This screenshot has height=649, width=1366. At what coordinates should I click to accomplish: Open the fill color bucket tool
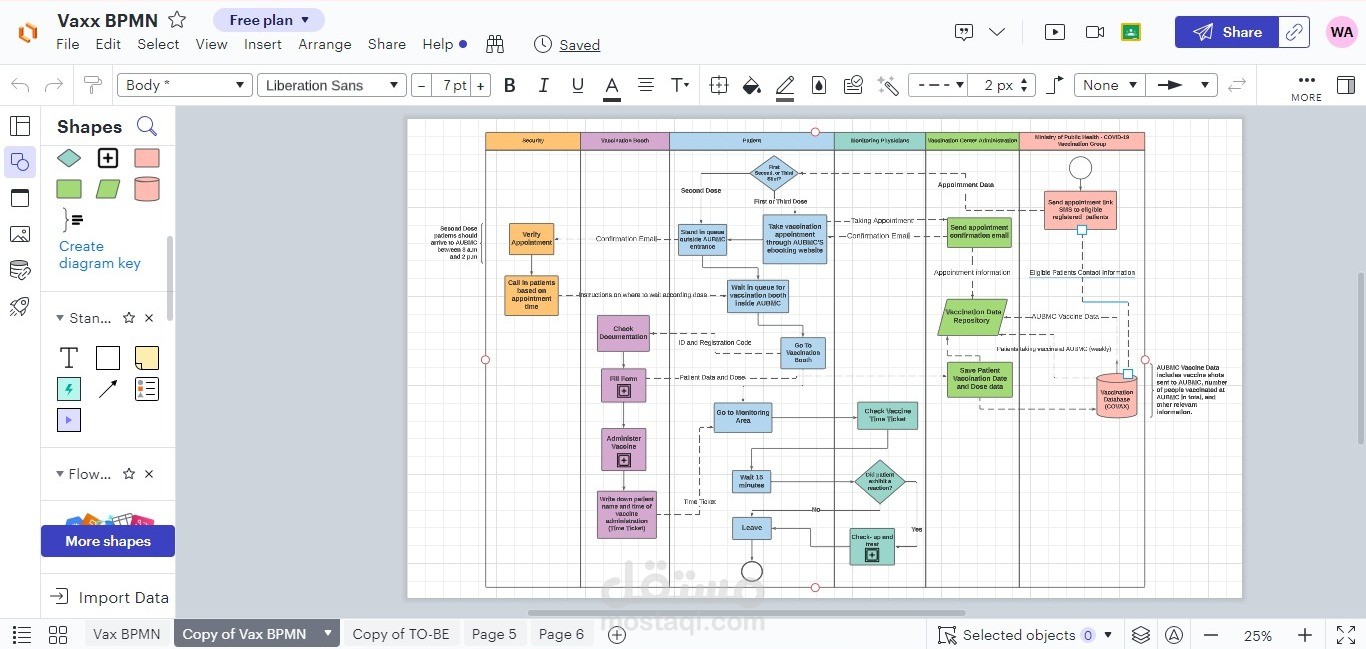pos(751,85)
